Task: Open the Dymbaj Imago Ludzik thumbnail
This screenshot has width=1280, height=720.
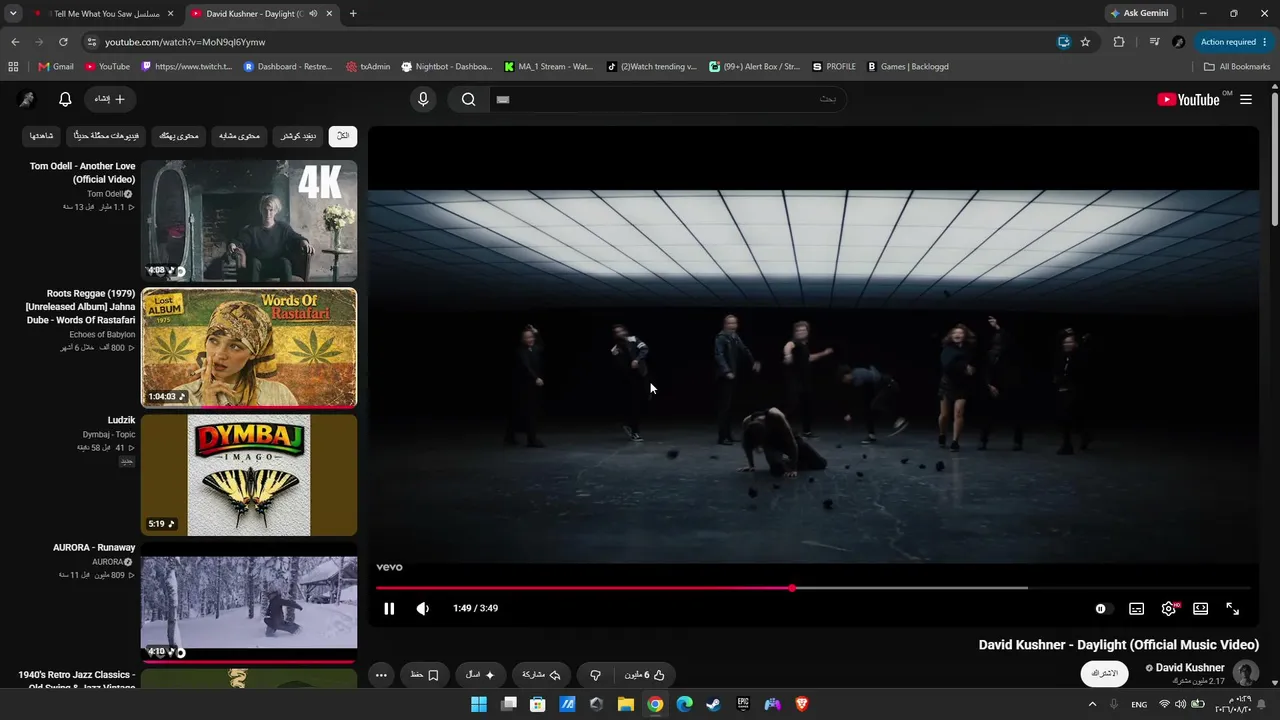Action: (249, 475)
